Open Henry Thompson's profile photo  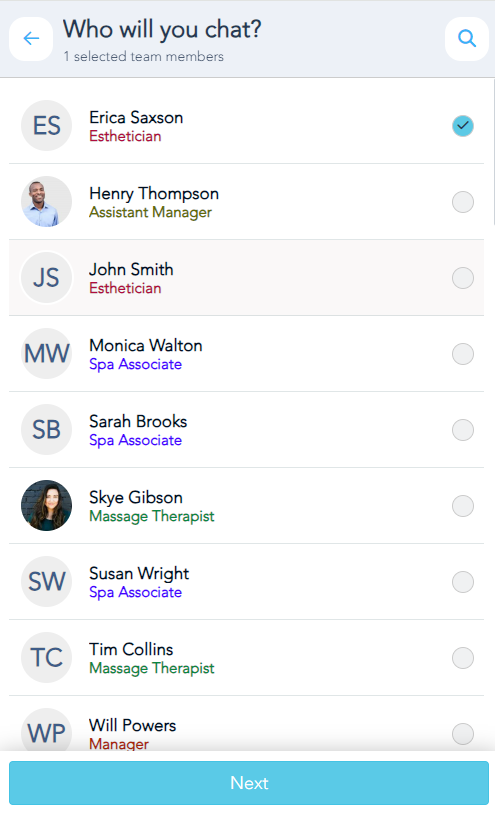point(46,201)
